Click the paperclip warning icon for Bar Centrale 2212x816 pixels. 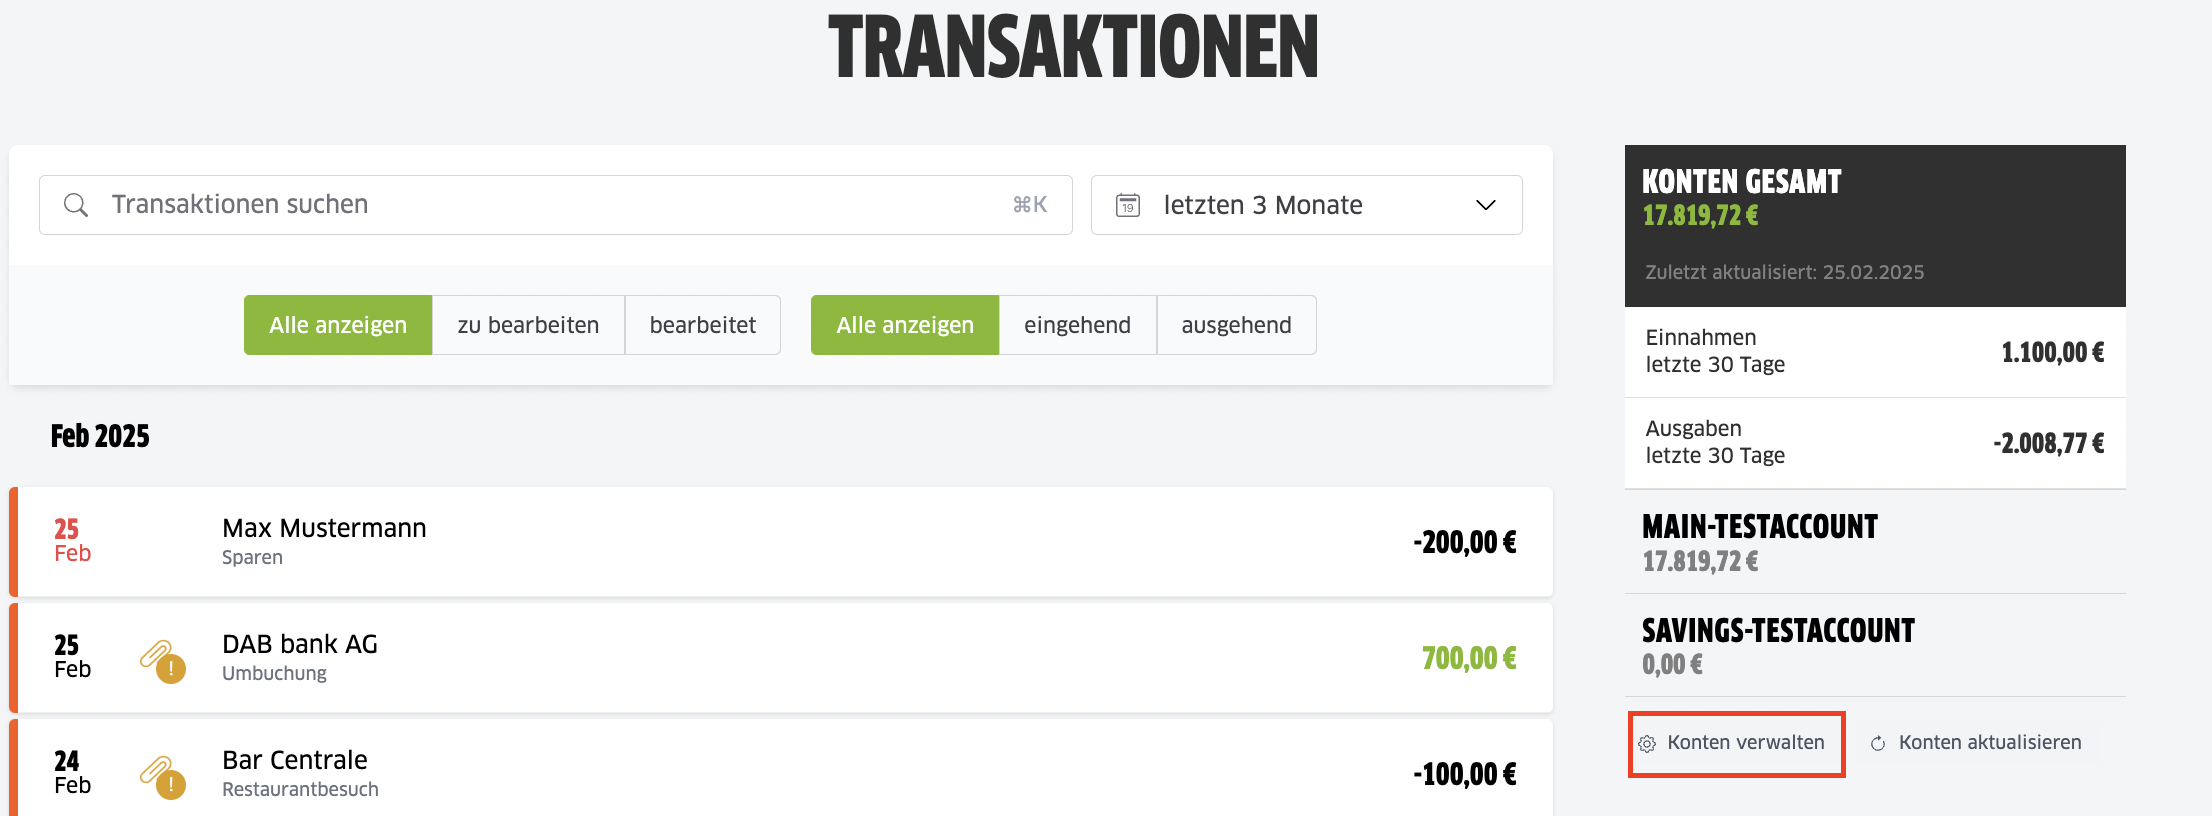[163, 777]
